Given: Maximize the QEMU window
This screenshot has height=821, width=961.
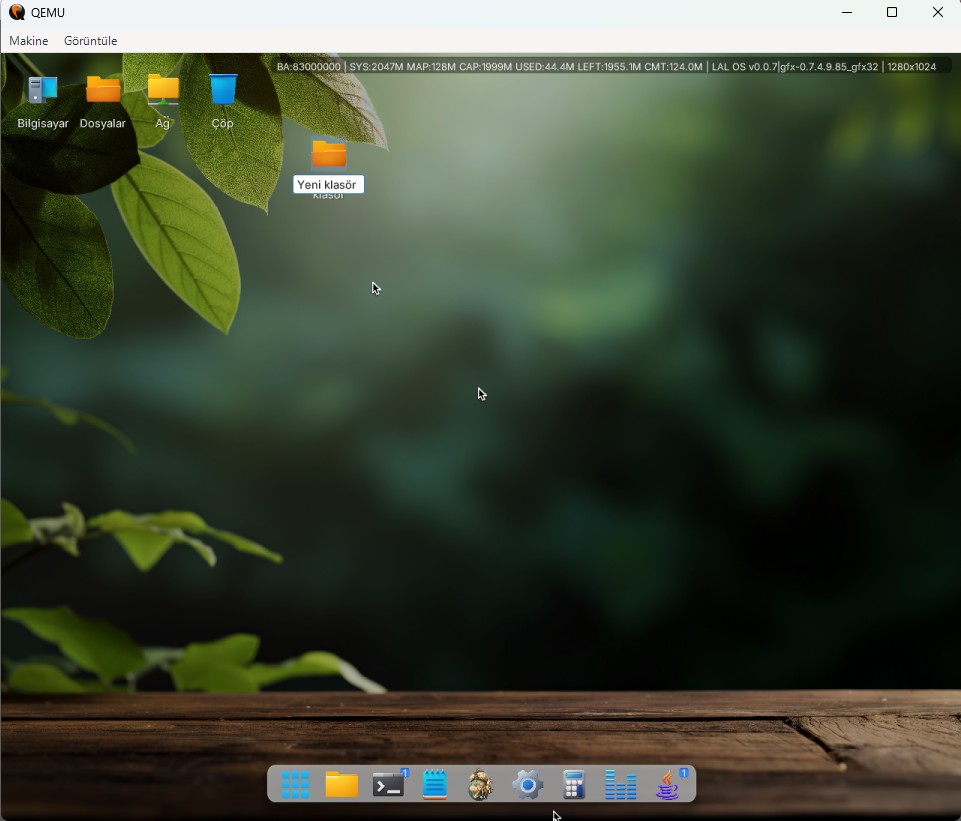Looking at the screenshot, I should [x=892, y=12].
